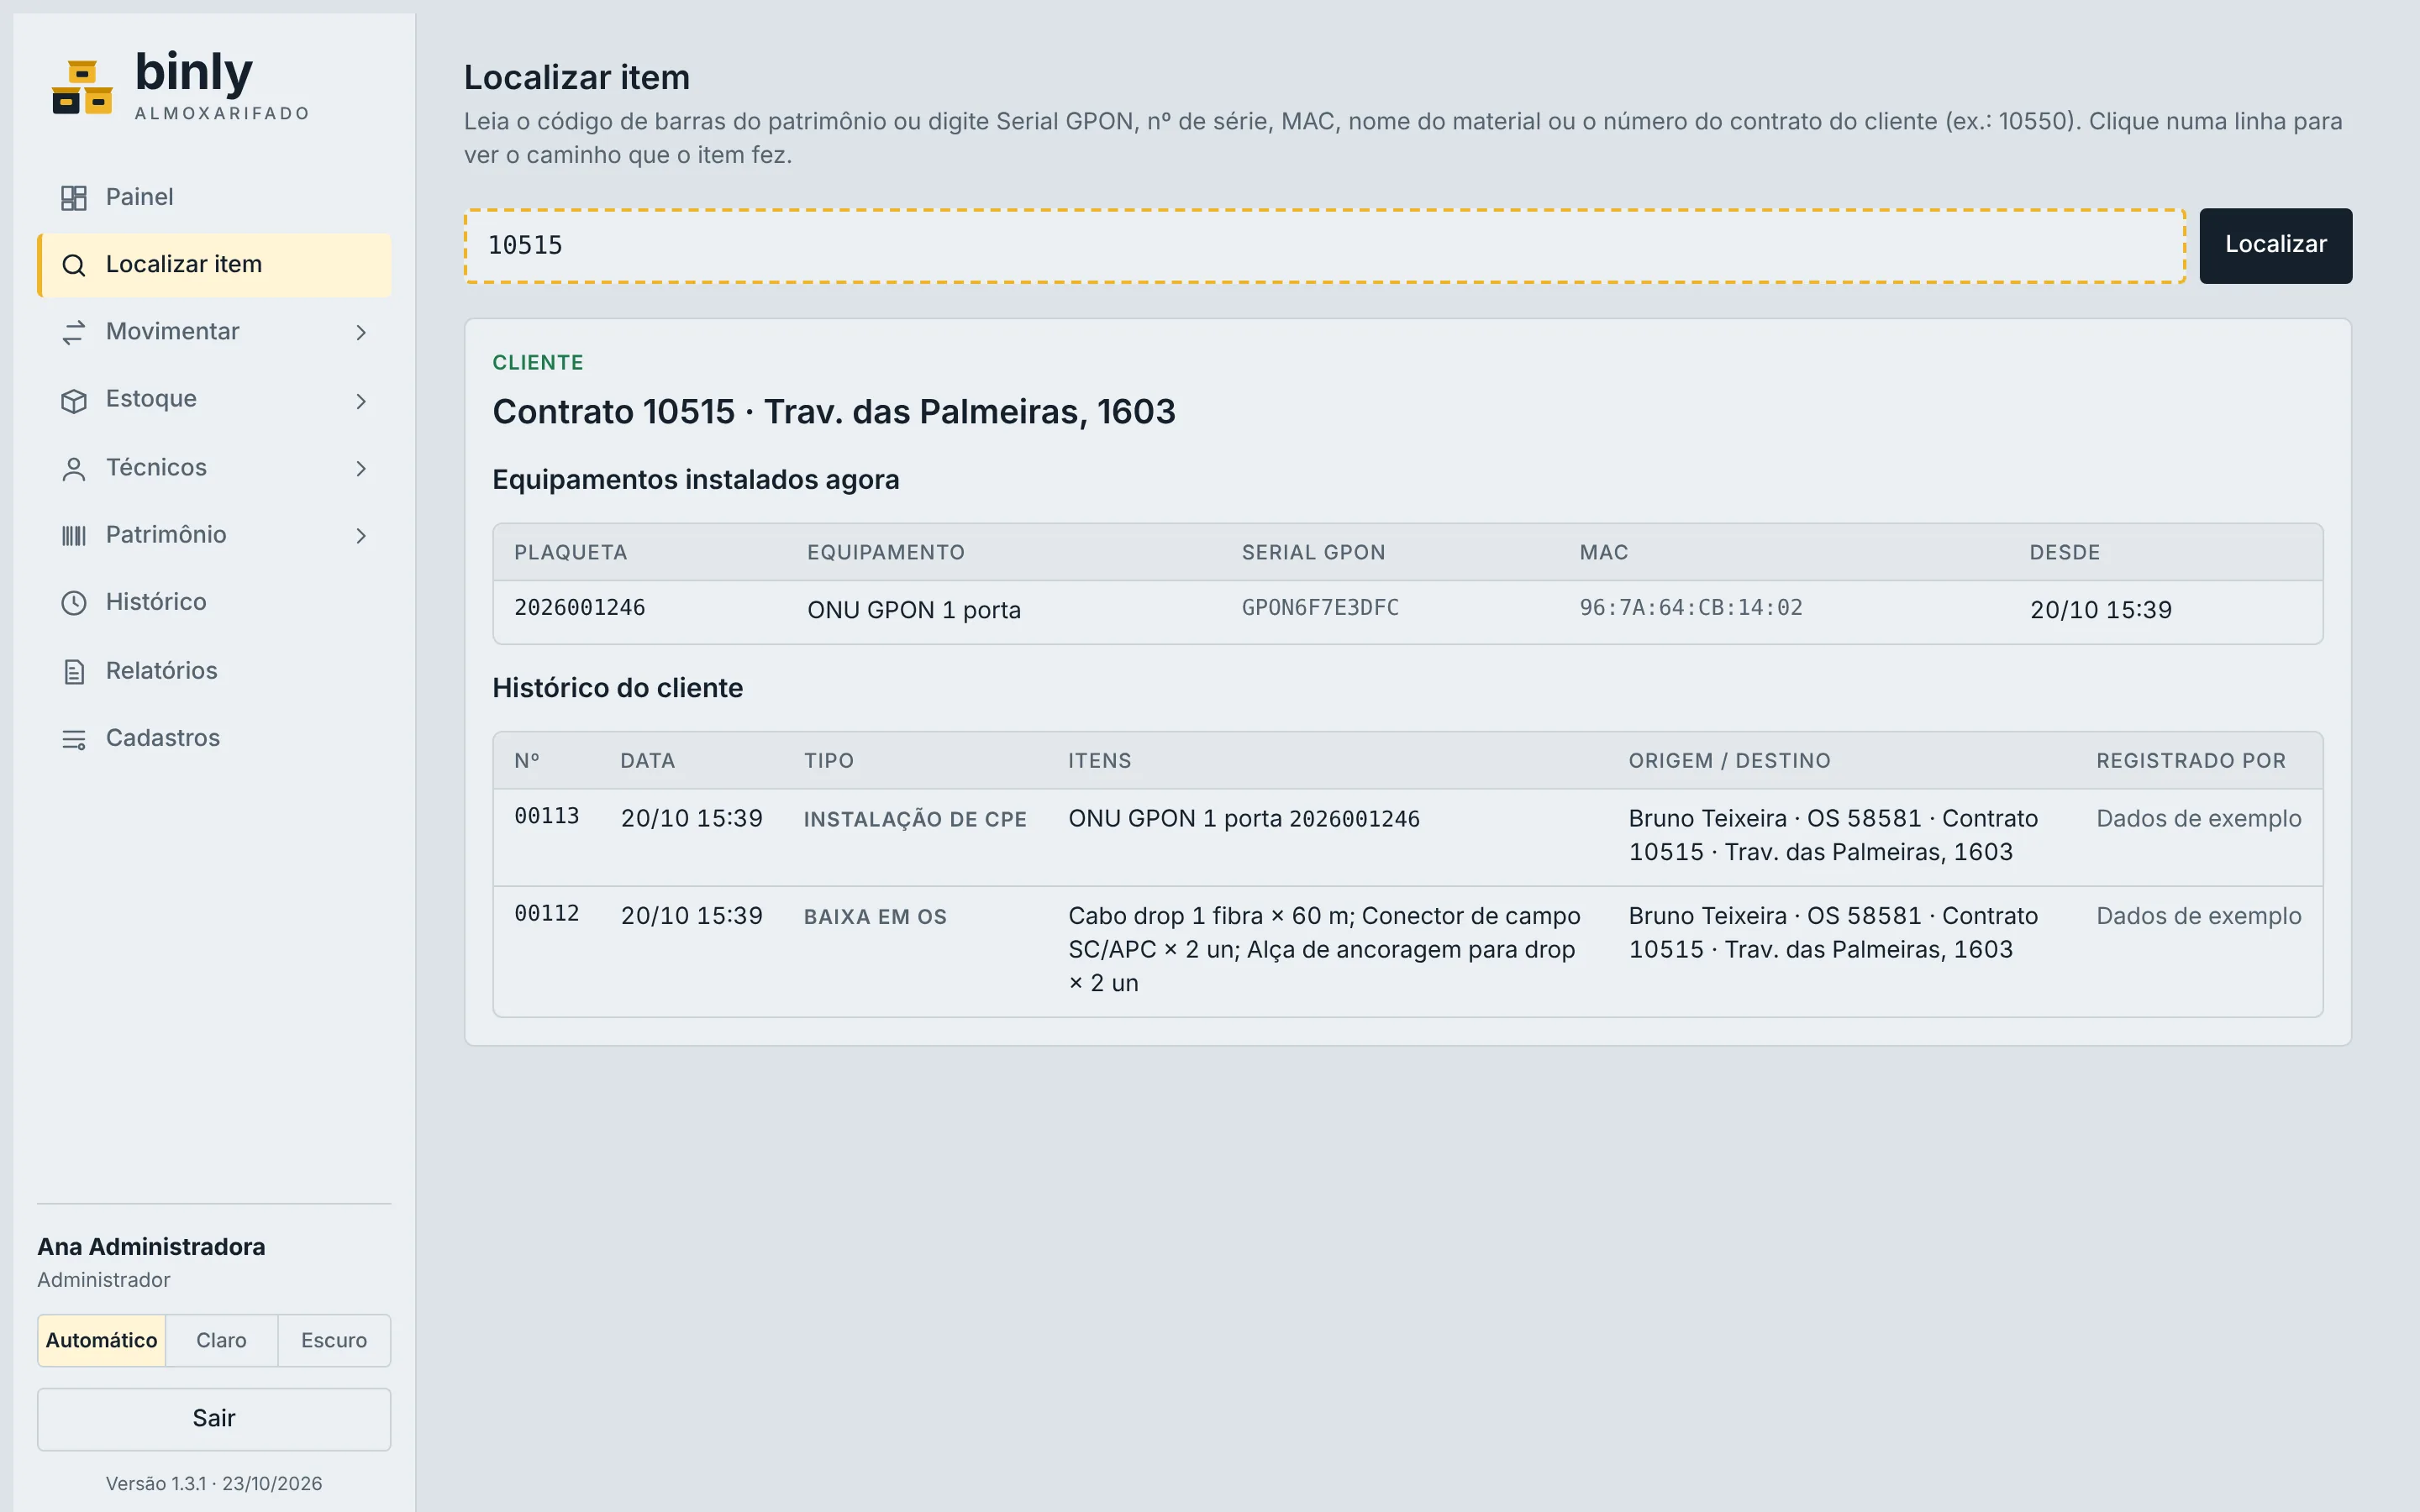Click serial GPON6F7E3DFC
2420x1512 pixels.
pos(1320,608)
